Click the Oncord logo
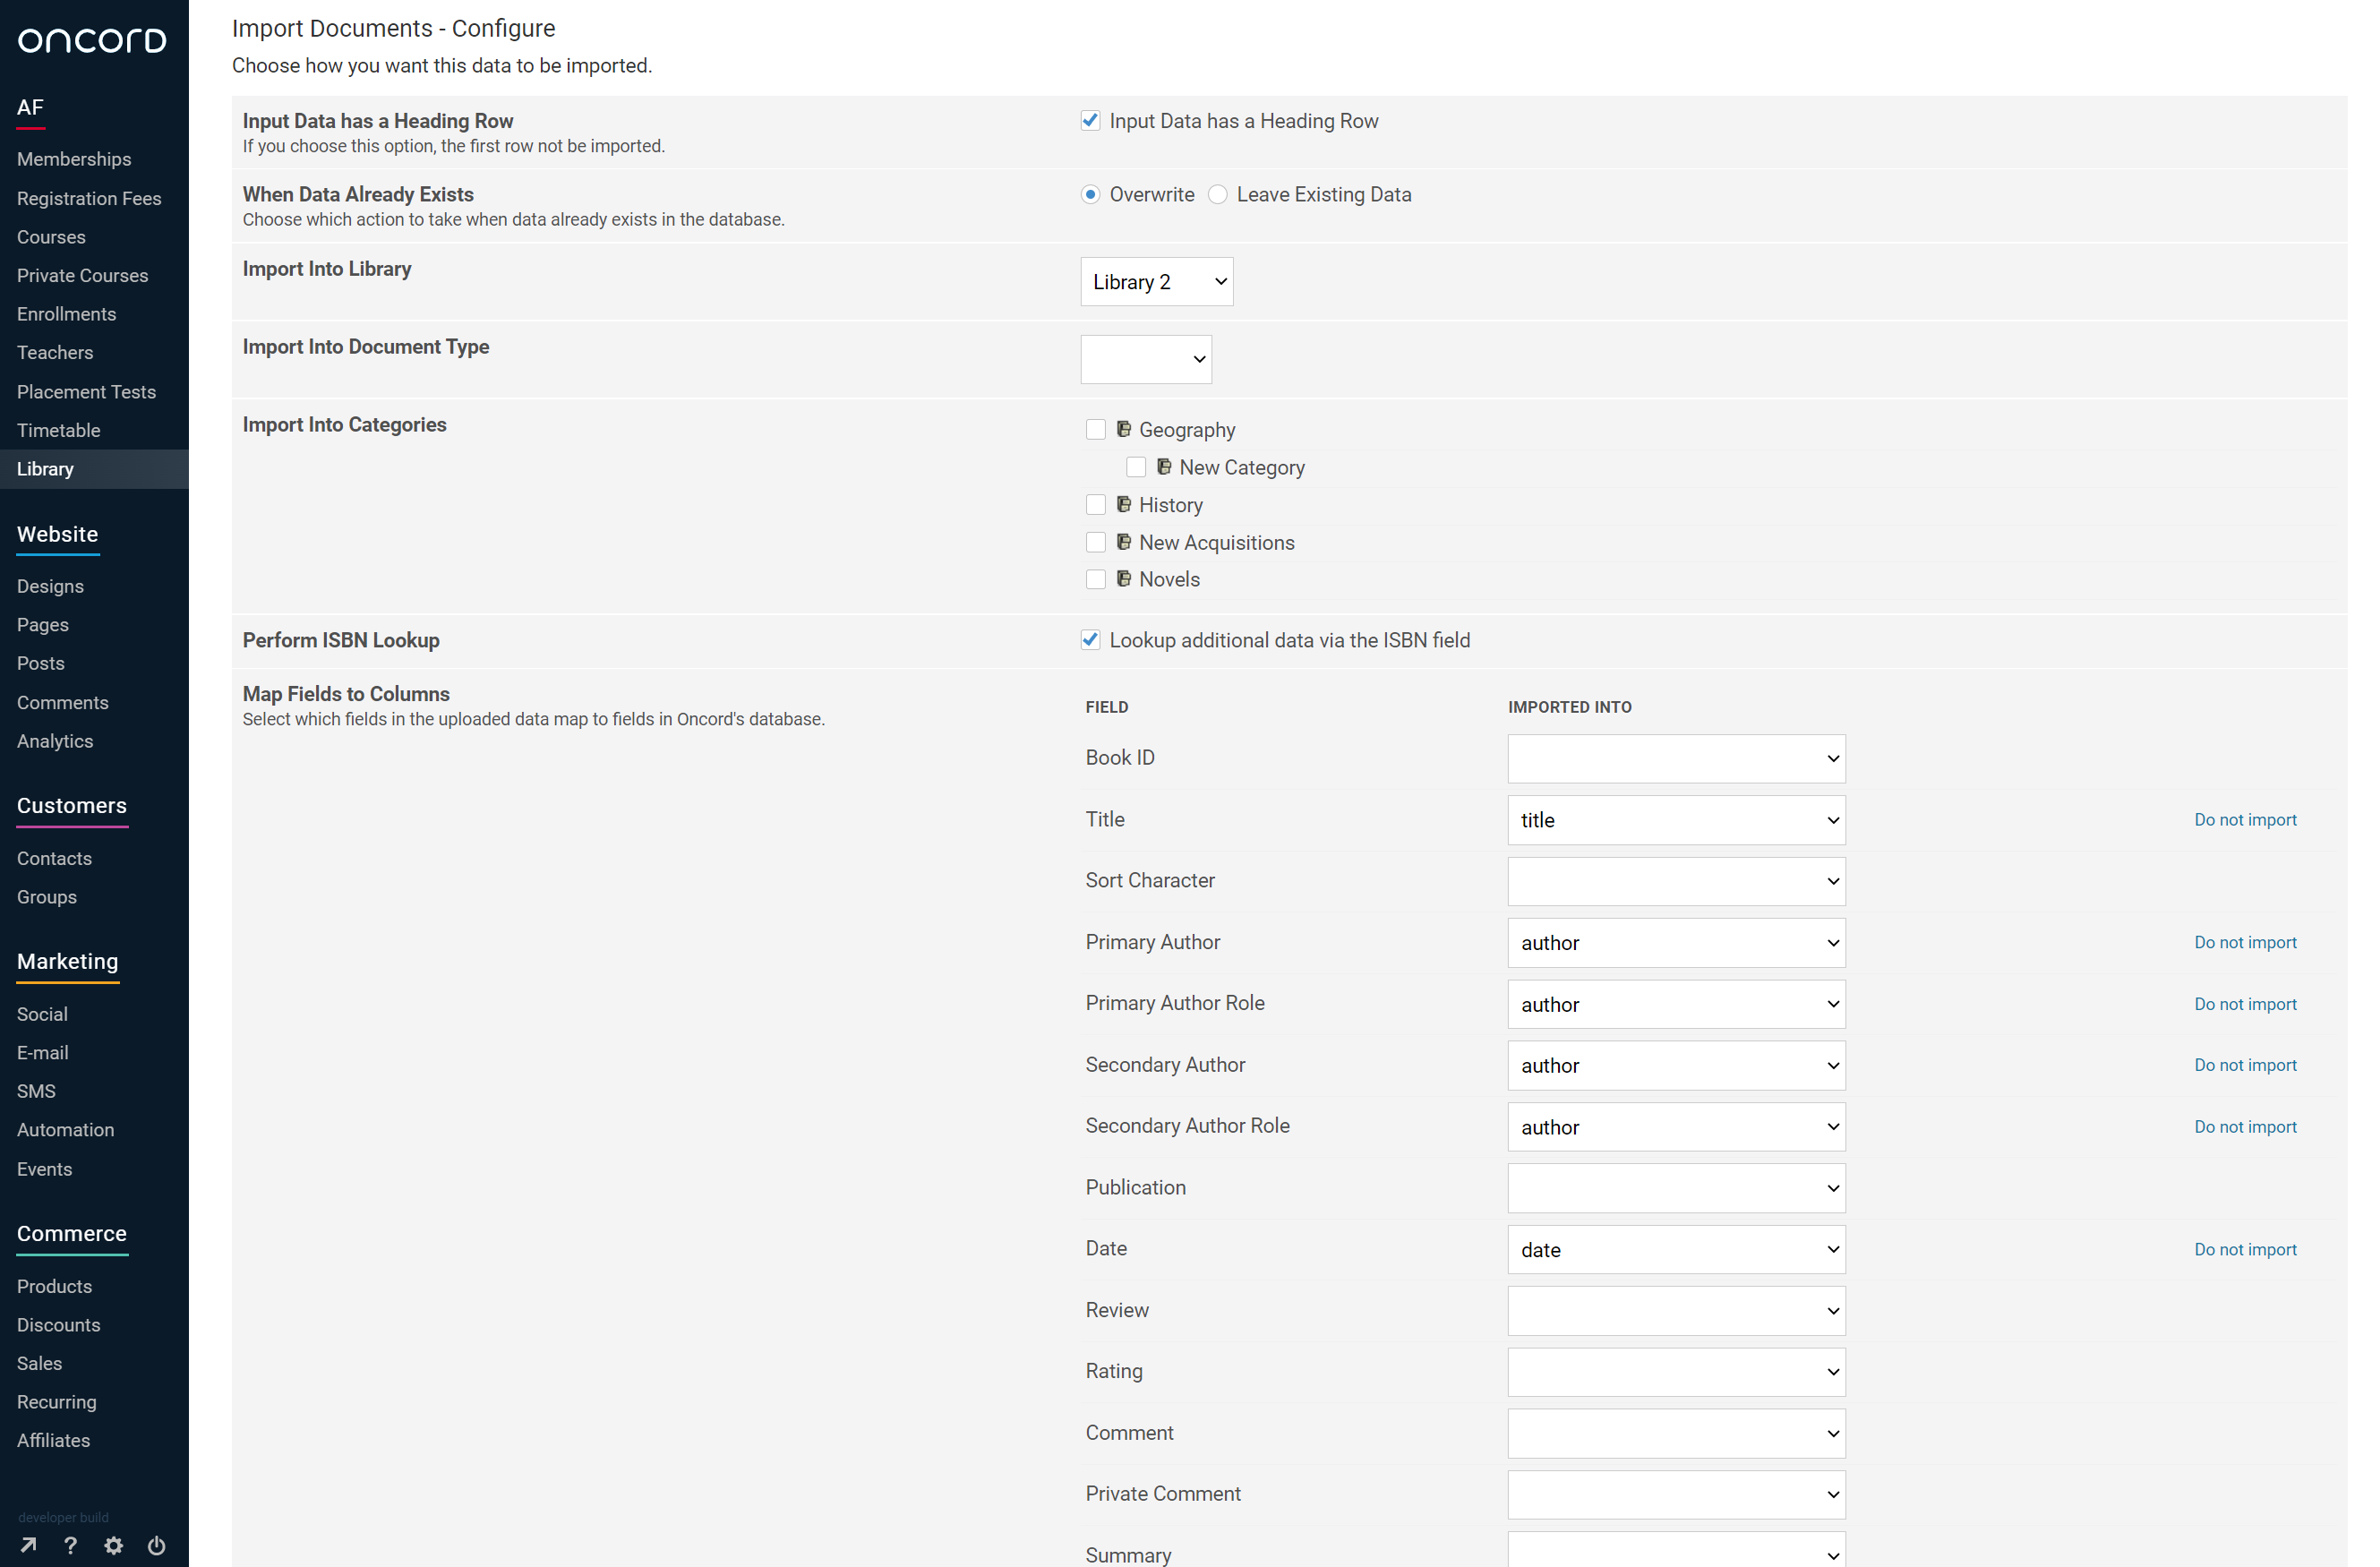The image size is (2380, 1567). coord(92,40)
